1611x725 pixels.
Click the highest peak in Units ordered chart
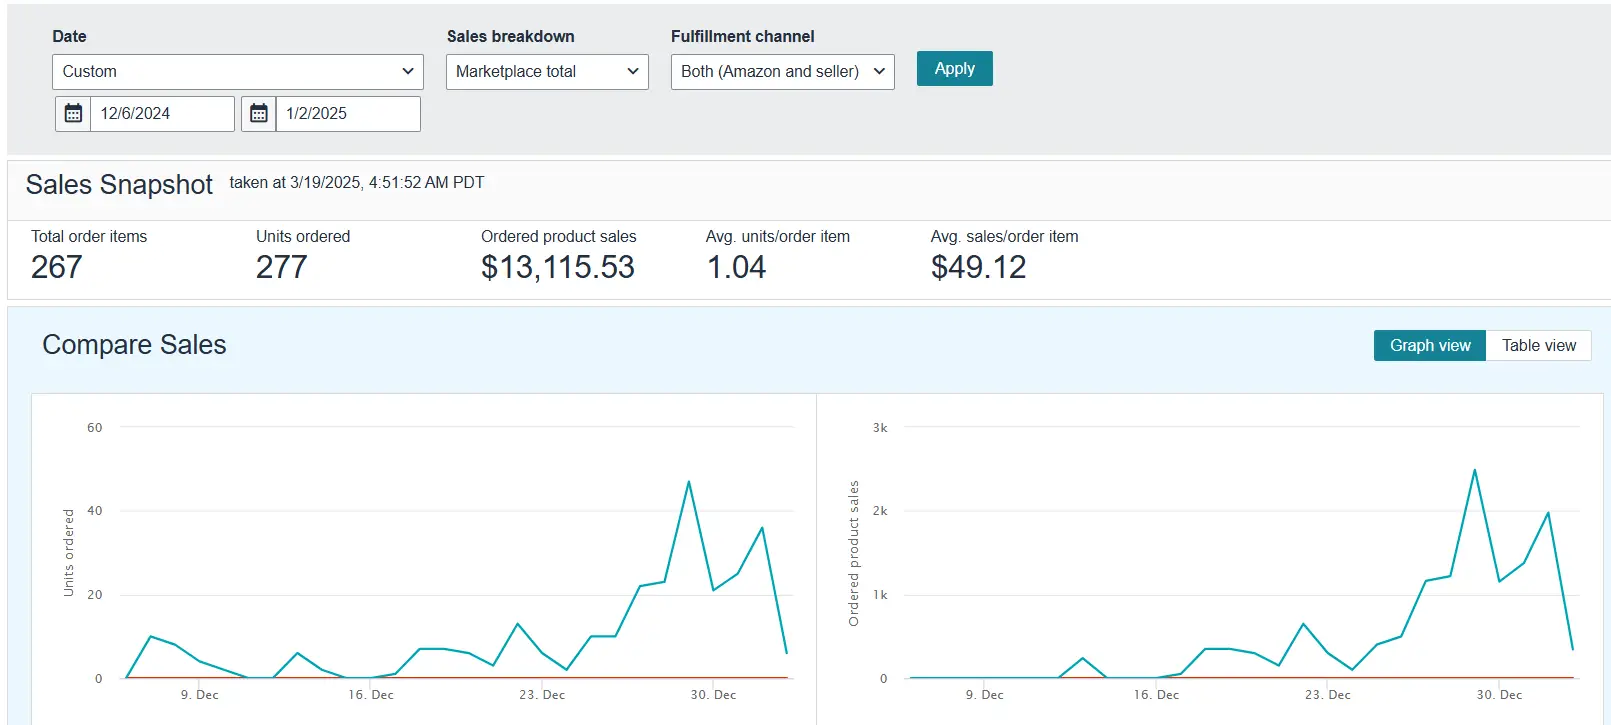tap(689, 482)
